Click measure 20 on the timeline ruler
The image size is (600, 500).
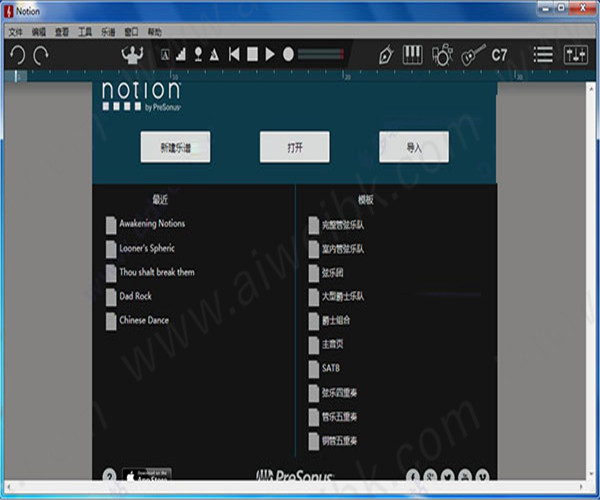(347, 76)
